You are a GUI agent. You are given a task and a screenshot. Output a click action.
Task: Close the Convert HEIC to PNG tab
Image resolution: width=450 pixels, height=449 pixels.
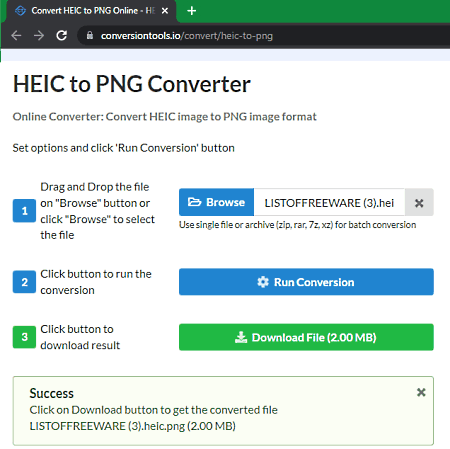165,11
